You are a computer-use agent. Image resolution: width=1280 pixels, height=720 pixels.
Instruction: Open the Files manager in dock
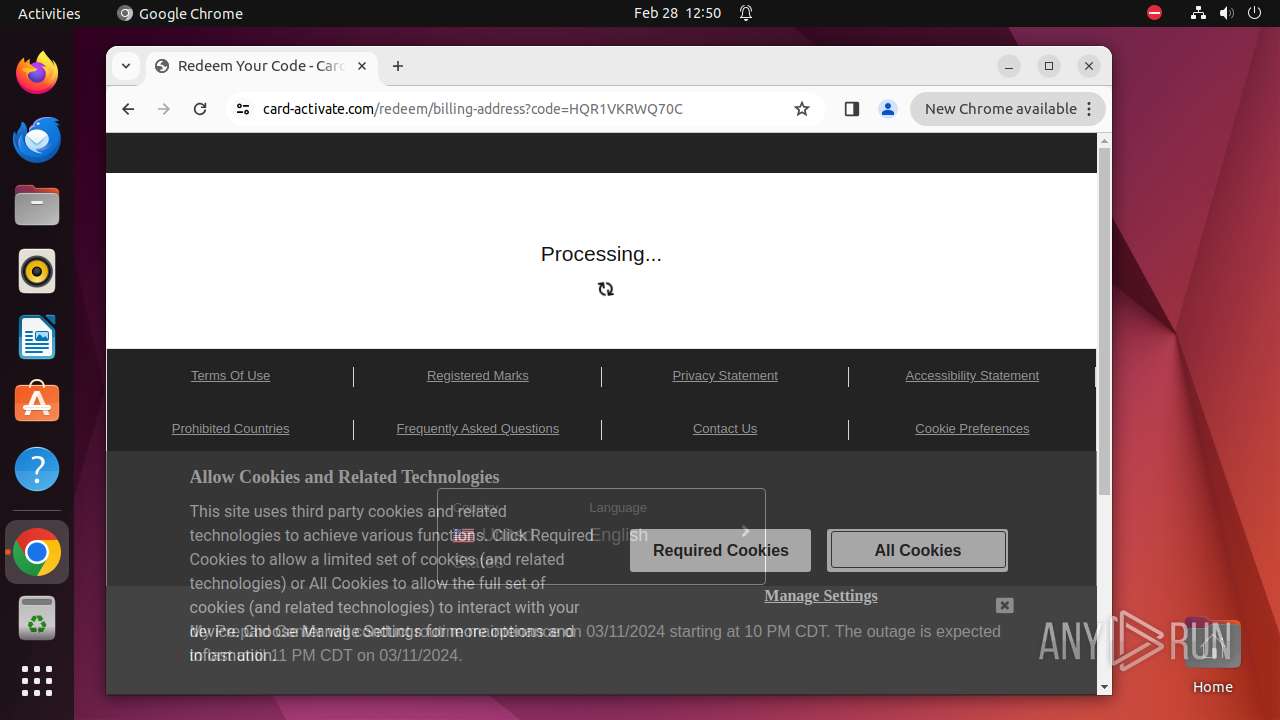[37, 205]
